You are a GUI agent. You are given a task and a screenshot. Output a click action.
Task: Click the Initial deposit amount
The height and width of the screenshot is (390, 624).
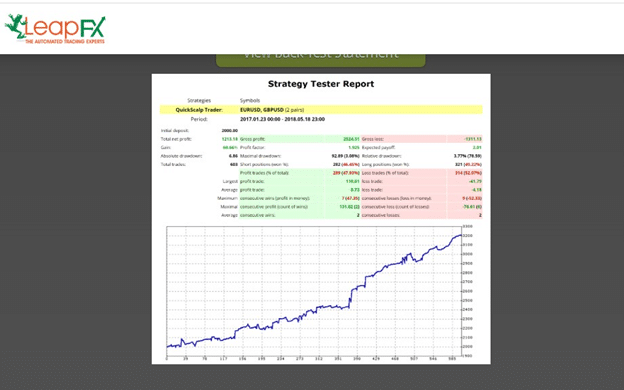click(230, 131)
